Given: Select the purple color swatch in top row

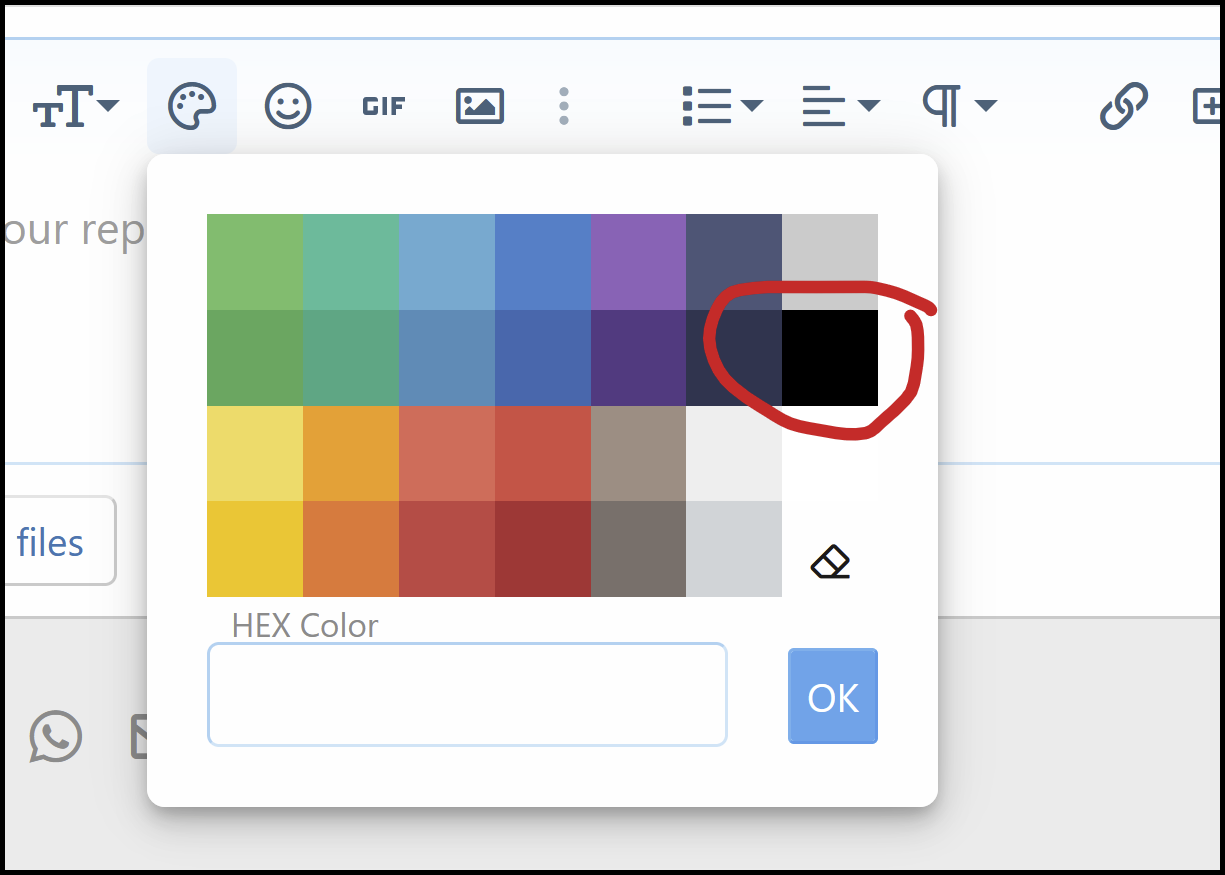Looking at the screenshot, I should [x=638, y=262].
